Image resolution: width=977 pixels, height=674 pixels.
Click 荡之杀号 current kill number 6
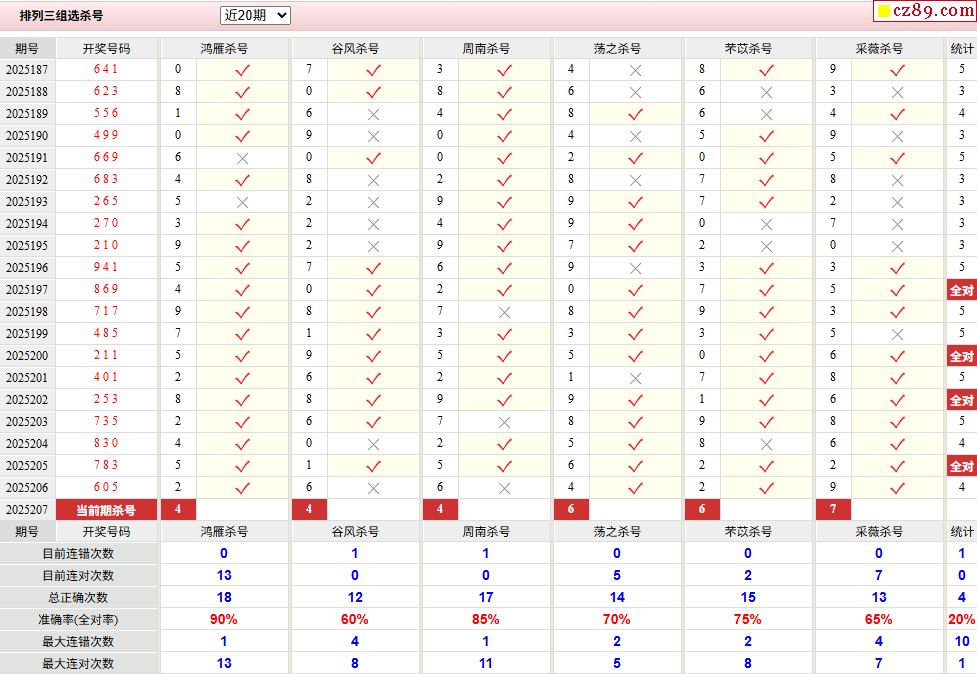[571, 510]
